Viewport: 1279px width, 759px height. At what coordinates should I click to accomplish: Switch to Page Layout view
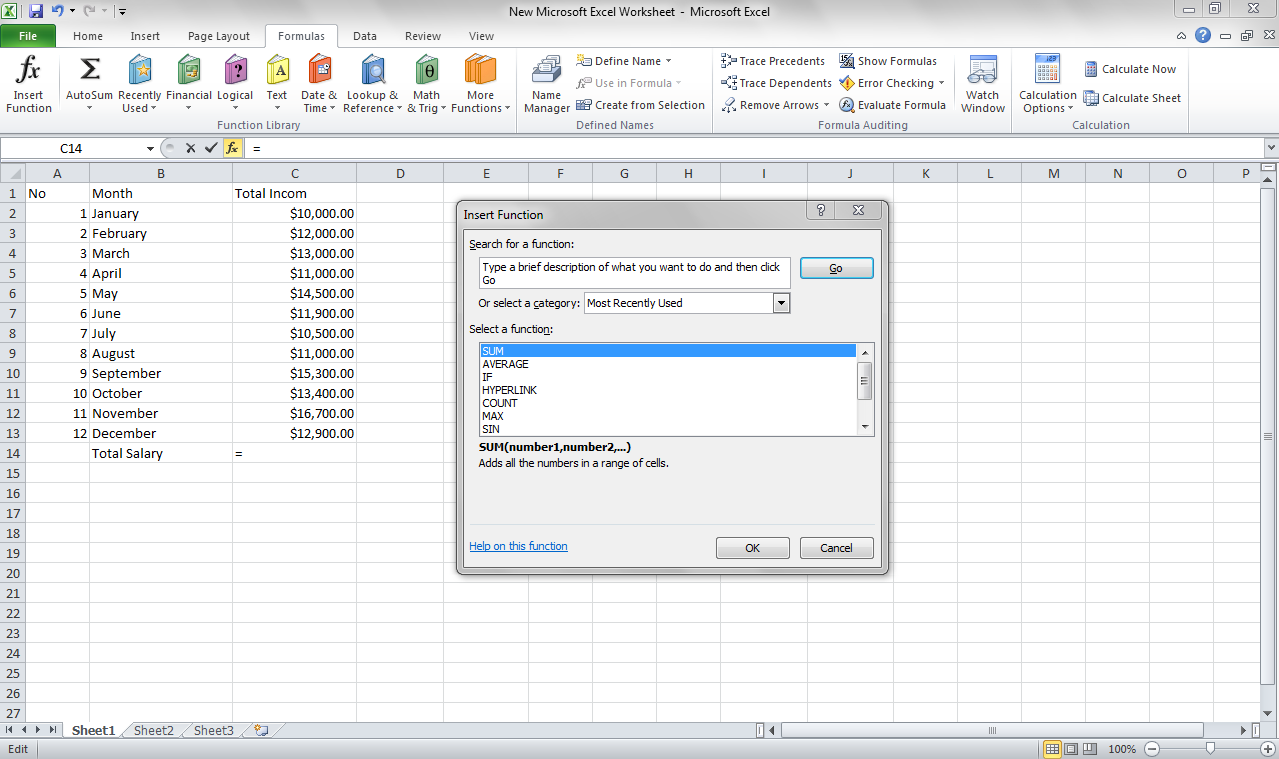1069,748
